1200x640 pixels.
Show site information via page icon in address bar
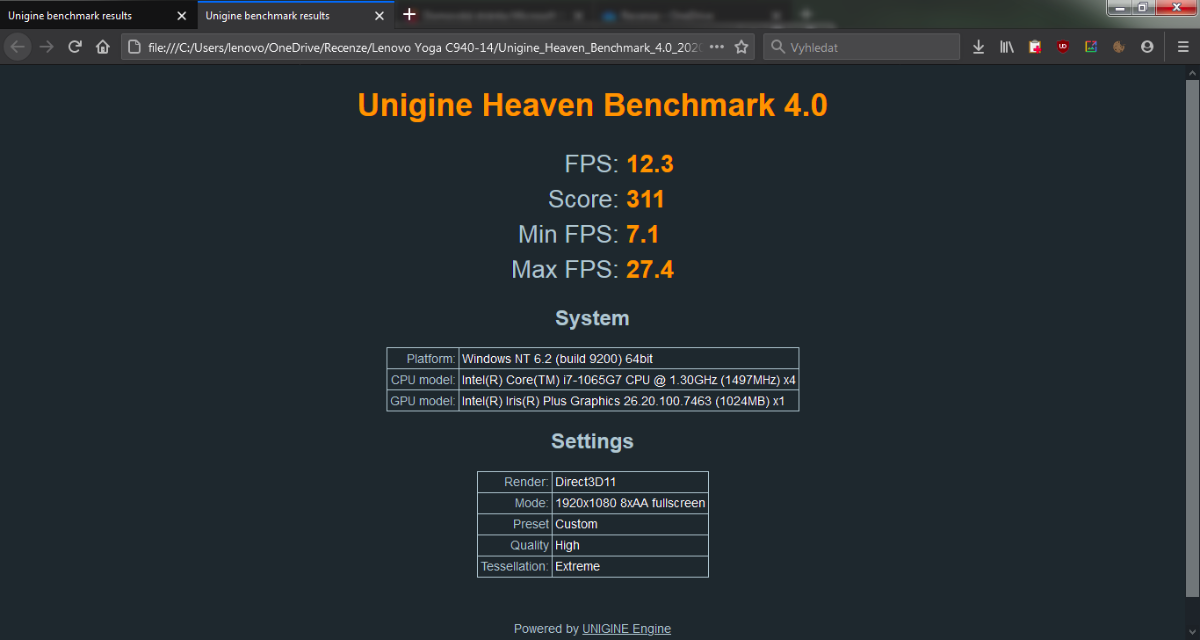coord(135,47)
